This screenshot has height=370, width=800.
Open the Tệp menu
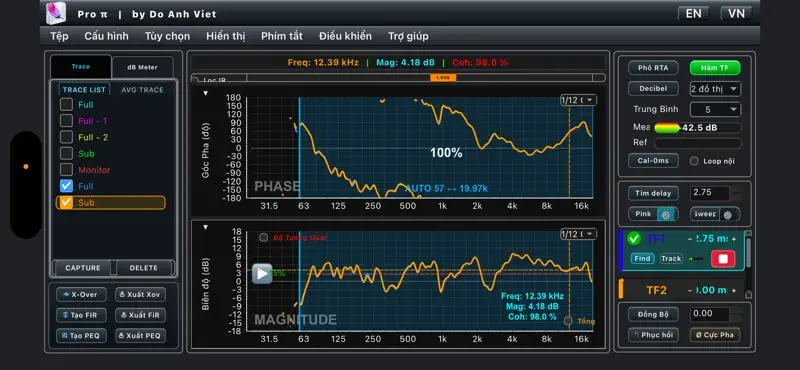click(x=59, y=36)
